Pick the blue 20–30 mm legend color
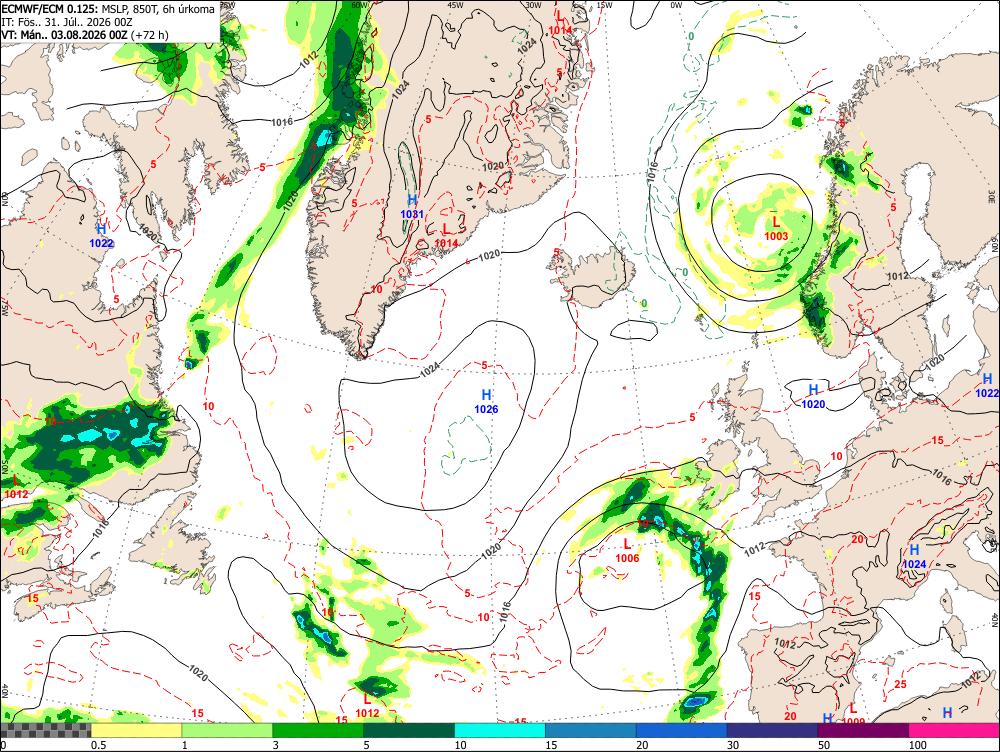 pyautogui.click(x=682, y=730)
